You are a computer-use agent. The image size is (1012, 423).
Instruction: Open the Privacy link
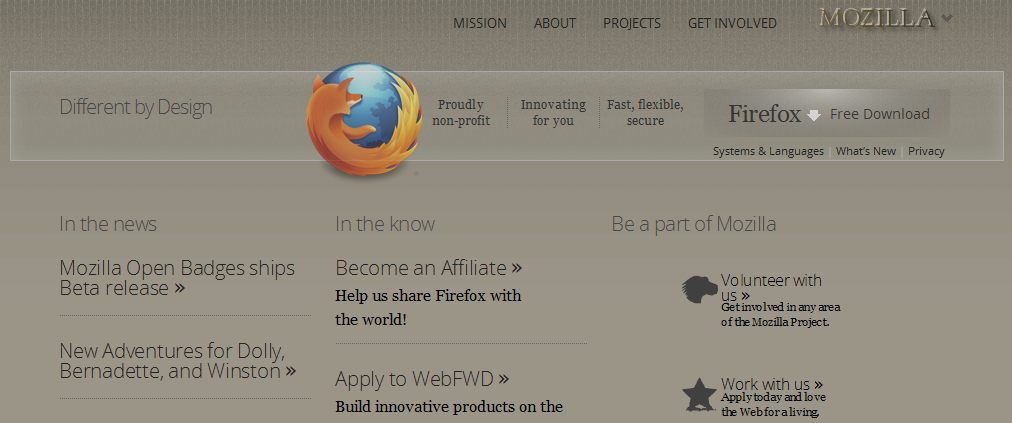[x=926, y=151]
